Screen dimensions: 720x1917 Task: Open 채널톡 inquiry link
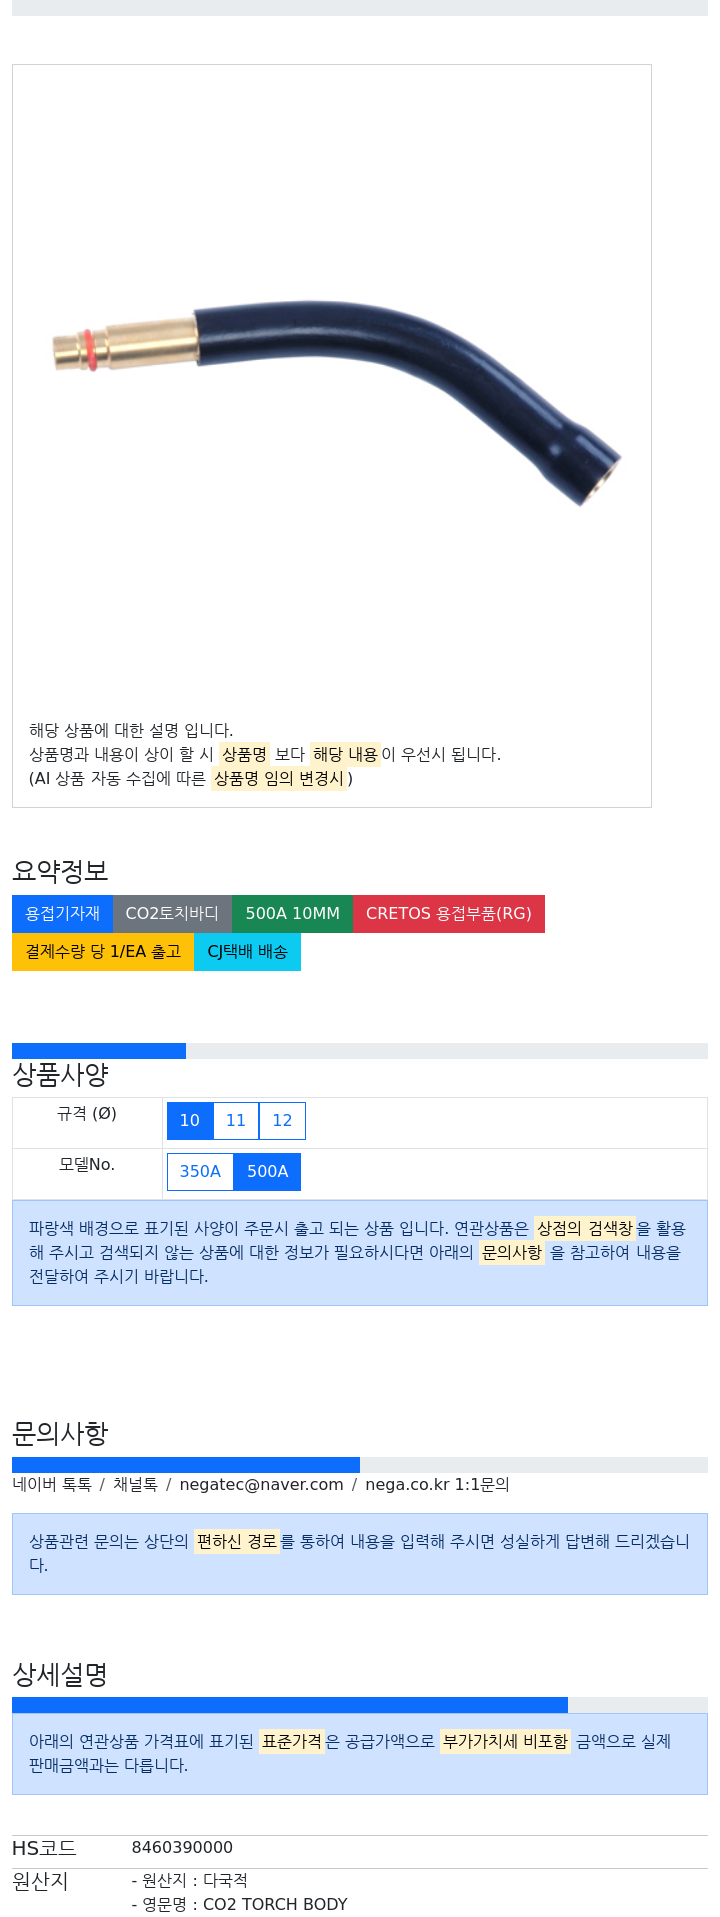click(x=135, y=1485)
